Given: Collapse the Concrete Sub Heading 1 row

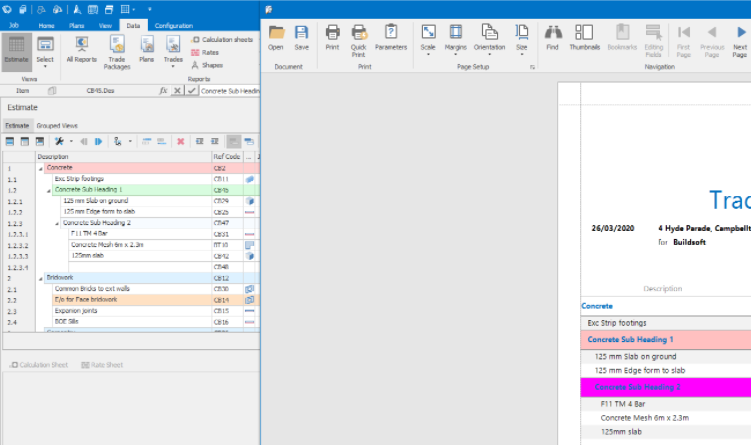Looking at the screenshot, I should [50, 189].
